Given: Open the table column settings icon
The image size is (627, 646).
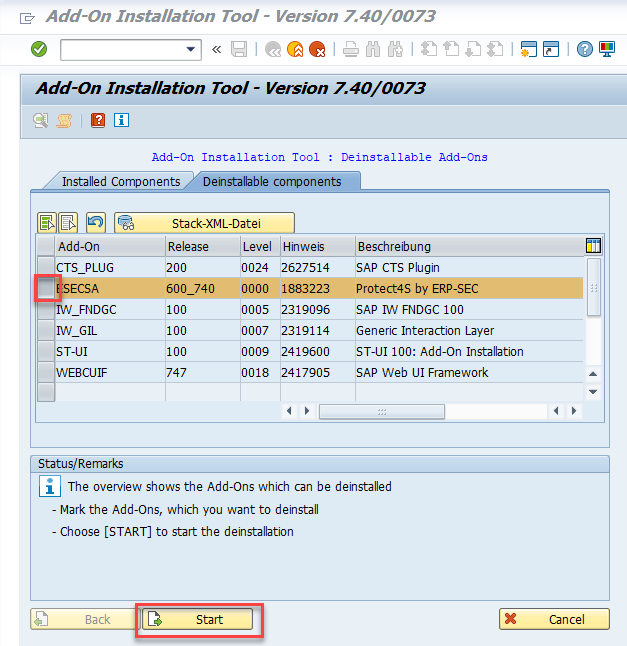Looking at the screenshot, I should (593, 246).
